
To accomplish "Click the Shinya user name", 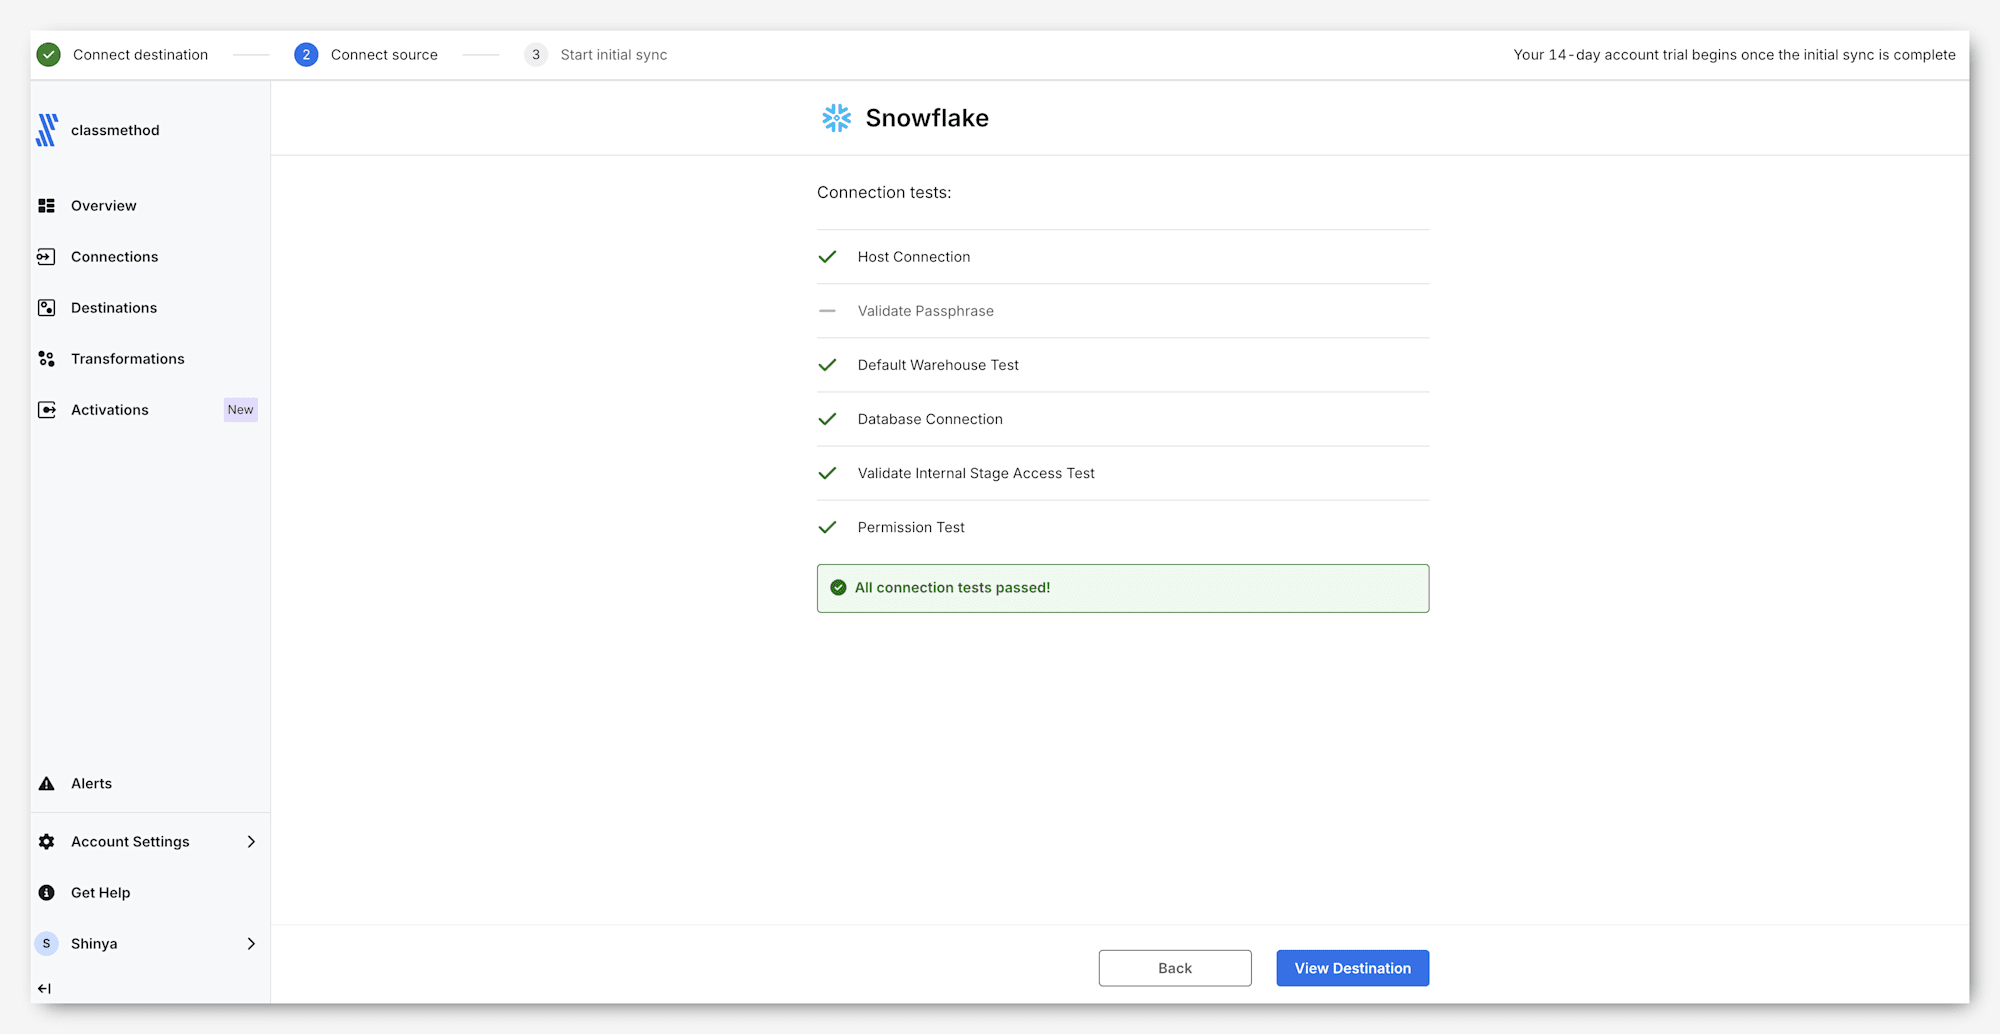I will point(94,944).
